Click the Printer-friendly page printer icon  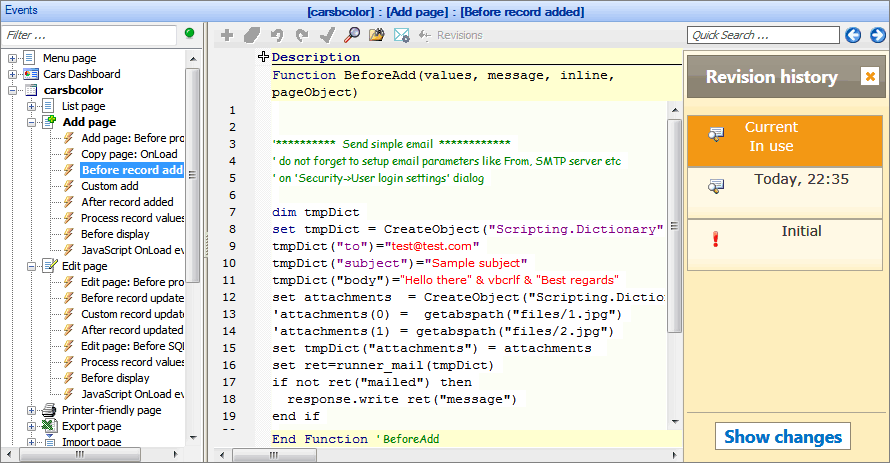click(49, 410)
